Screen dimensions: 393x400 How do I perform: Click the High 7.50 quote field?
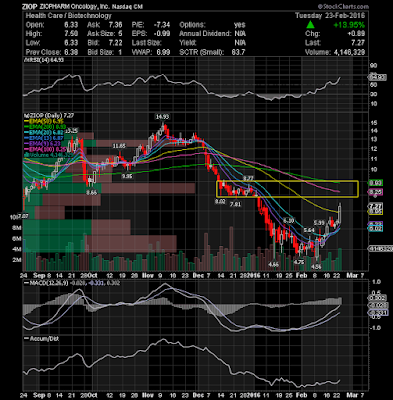[x=52, y=34]
